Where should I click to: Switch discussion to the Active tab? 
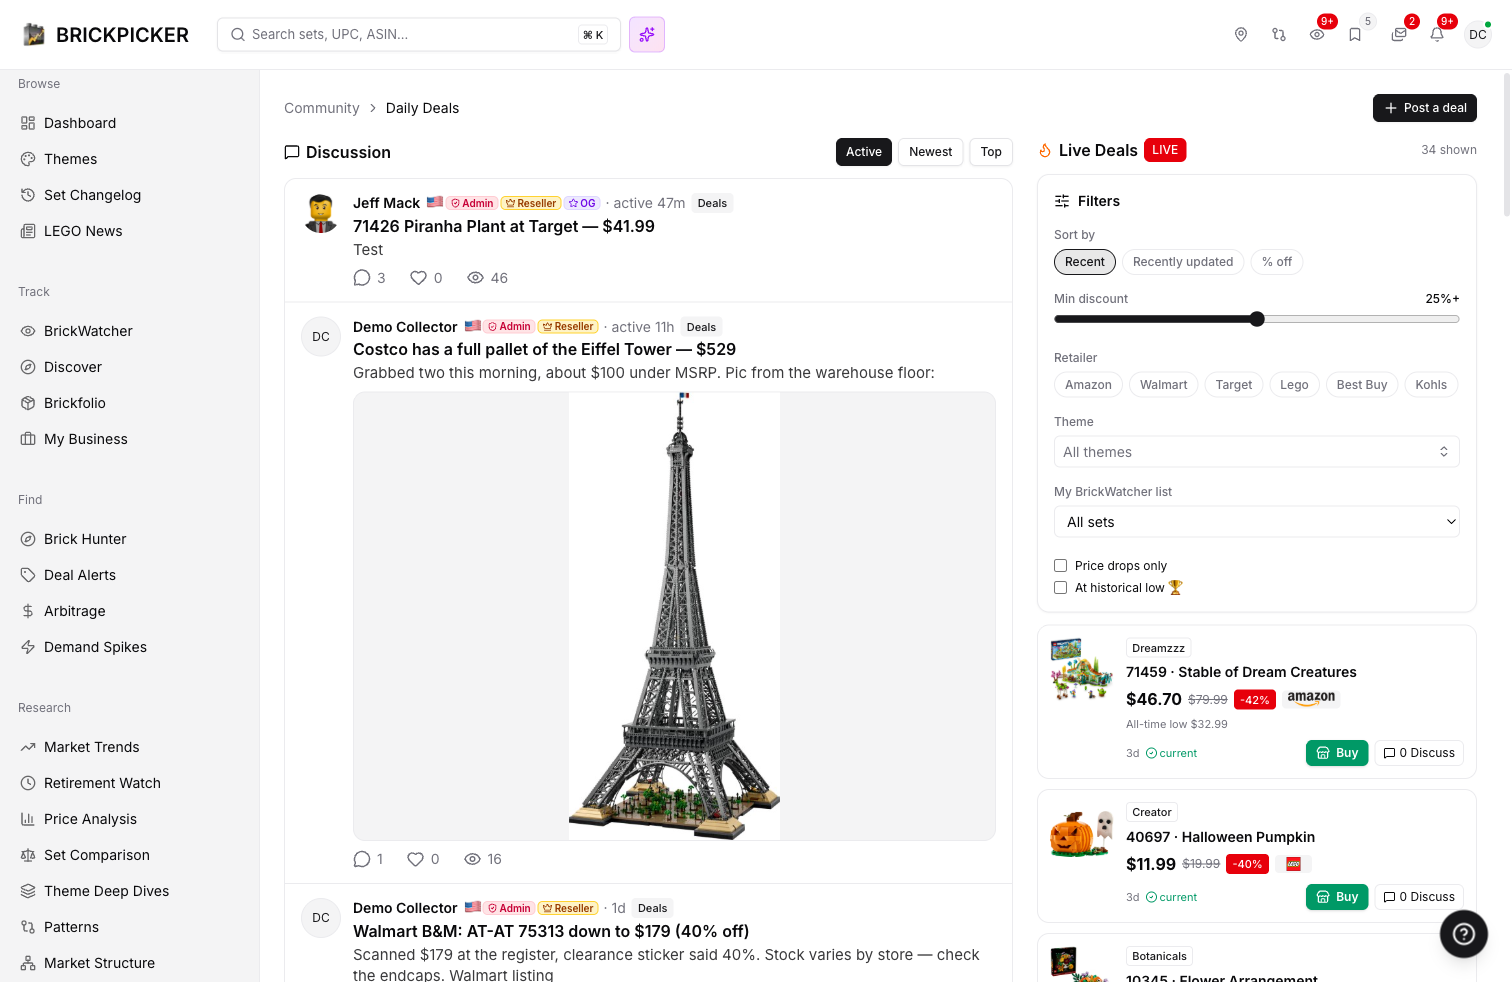click(x=864, y=152)
